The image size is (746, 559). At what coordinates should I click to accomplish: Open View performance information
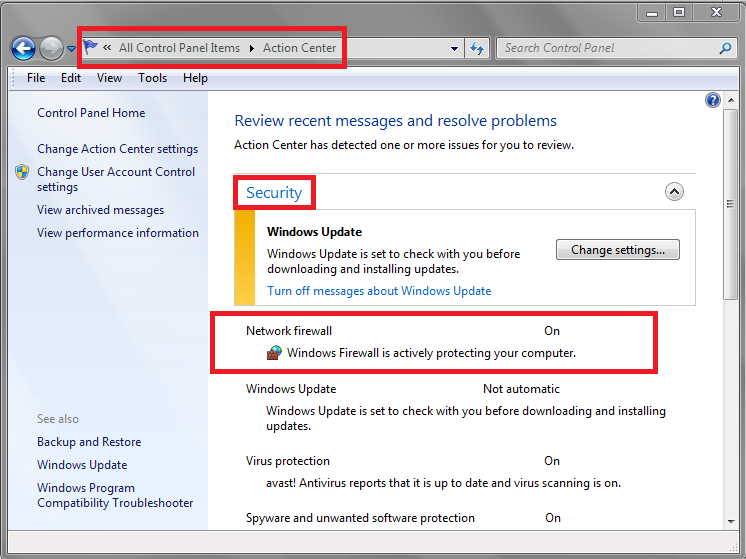(118, 233)
